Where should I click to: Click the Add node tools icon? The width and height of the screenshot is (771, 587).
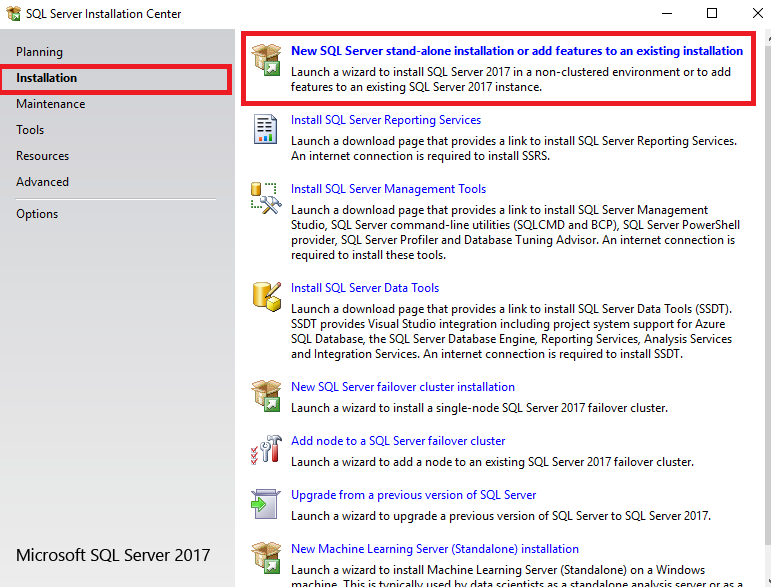click(266, 449)
